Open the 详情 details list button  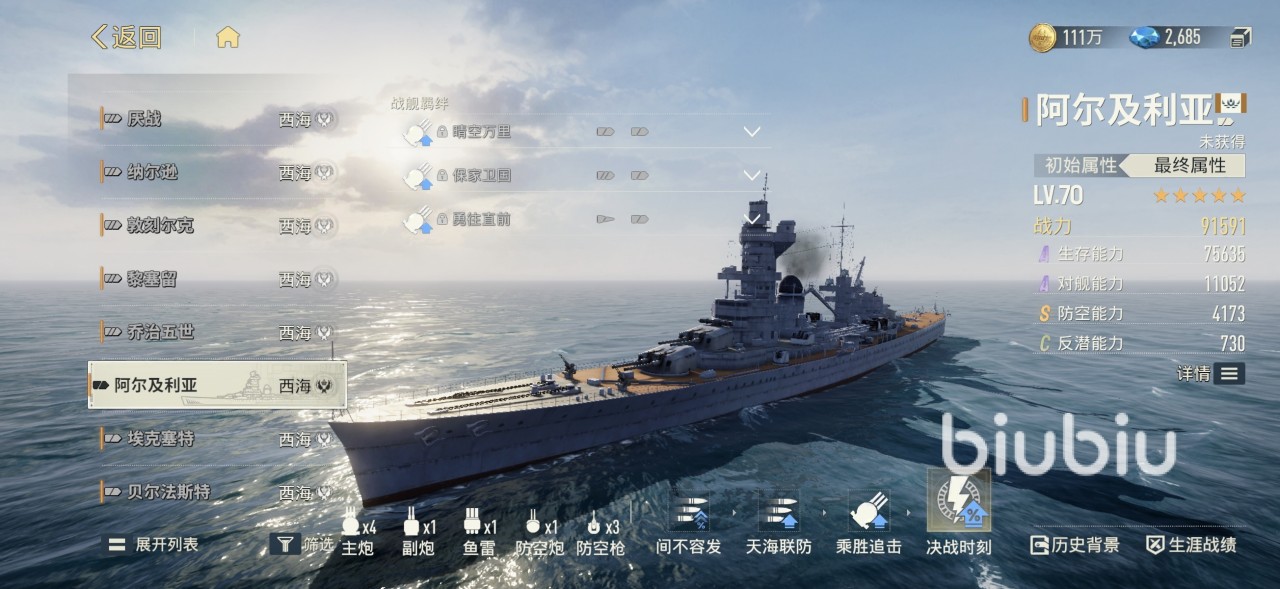1211,373
